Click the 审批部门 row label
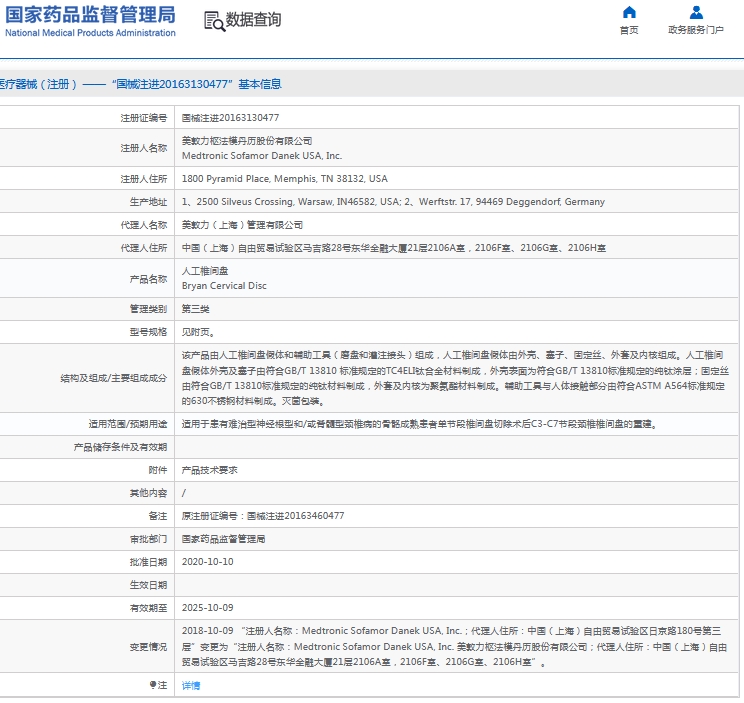 [149, 539]
